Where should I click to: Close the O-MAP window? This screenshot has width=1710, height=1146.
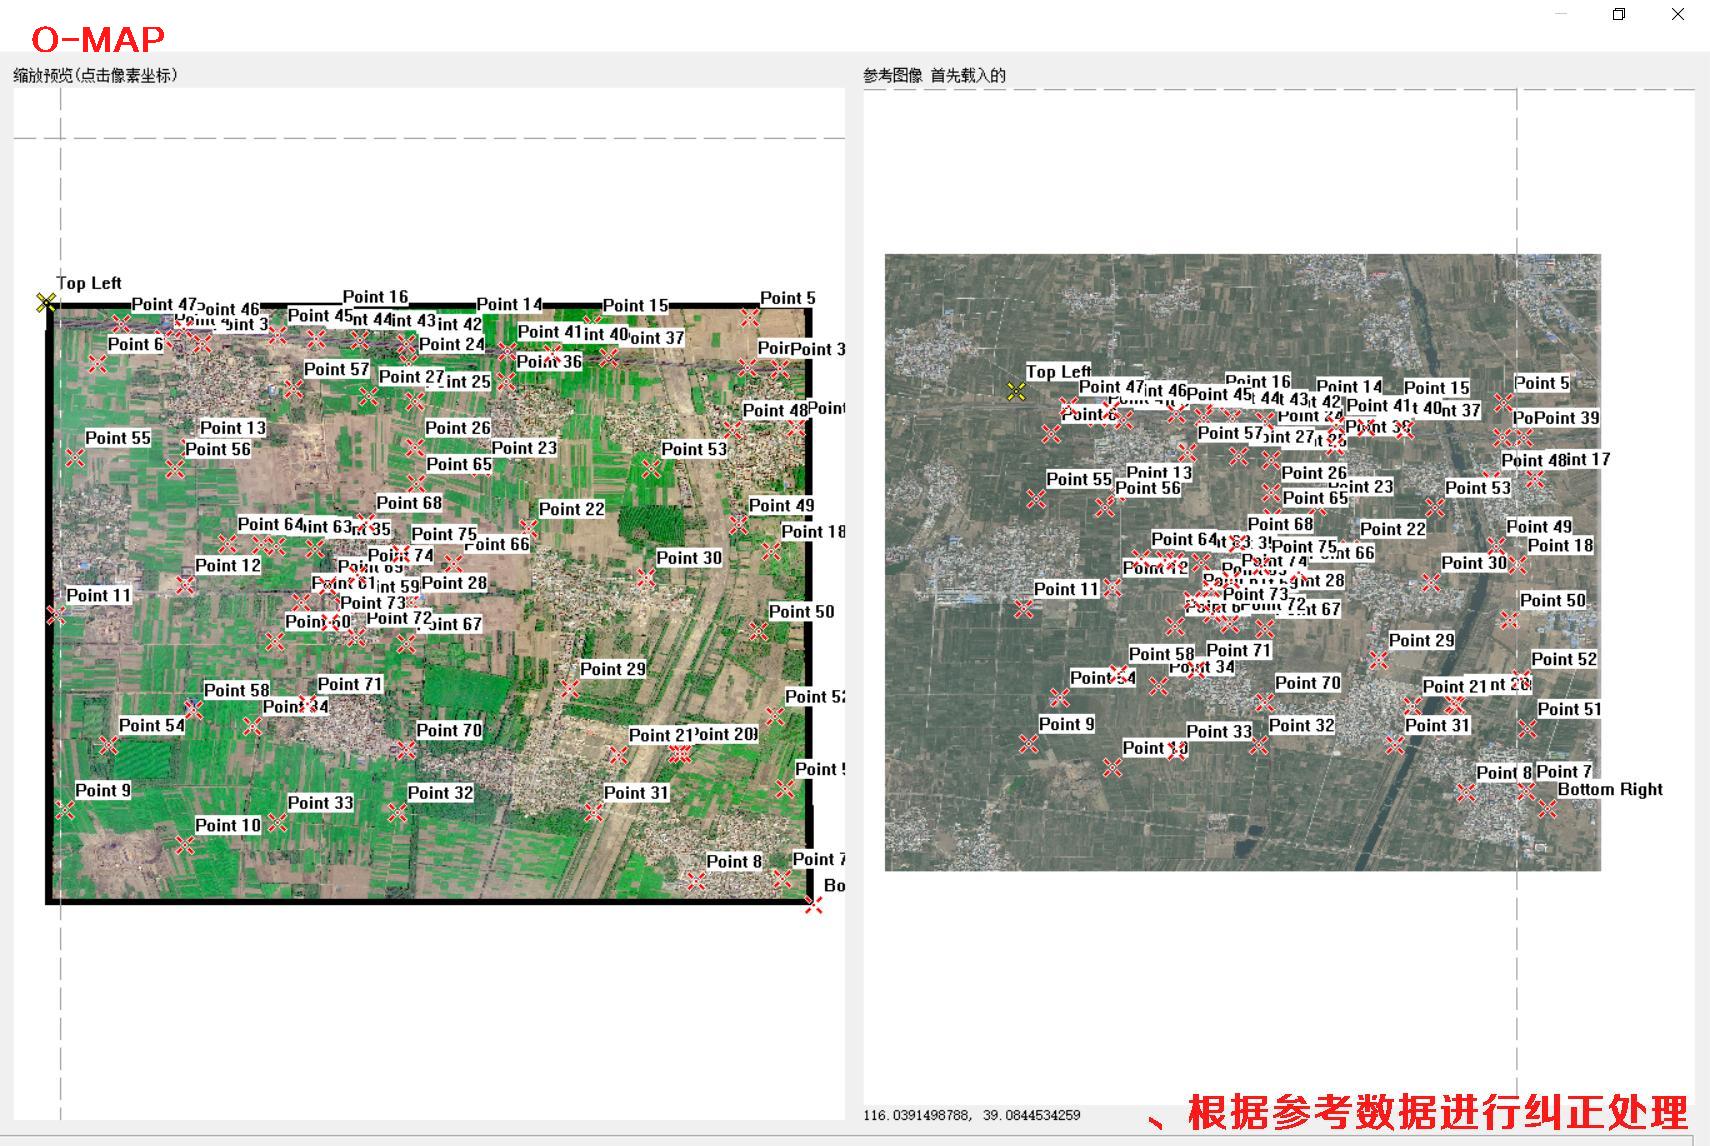coord(1678,14)
